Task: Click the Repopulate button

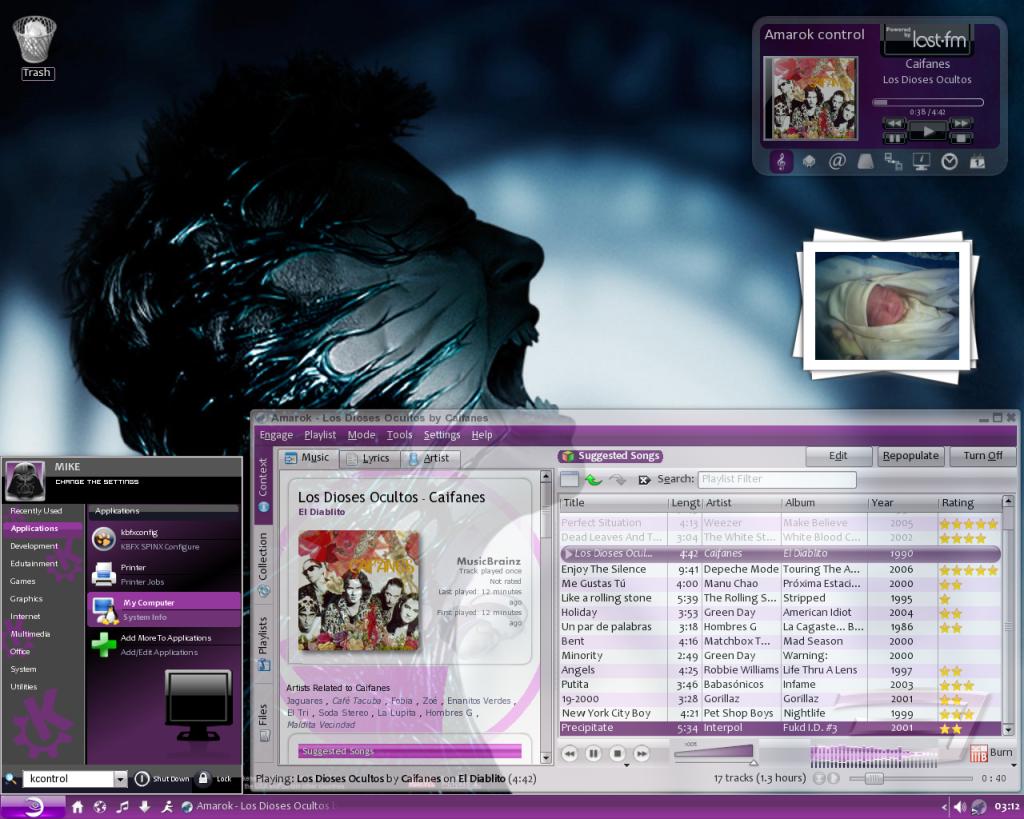Action: 910,456
